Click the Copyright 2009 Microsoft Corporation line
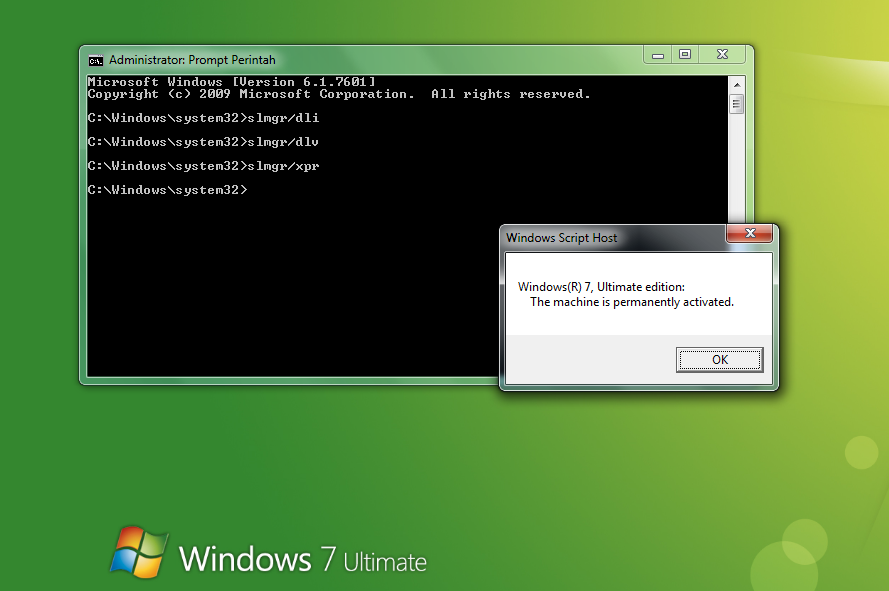This screenshot has width=889, height=591. click(339, 94)
